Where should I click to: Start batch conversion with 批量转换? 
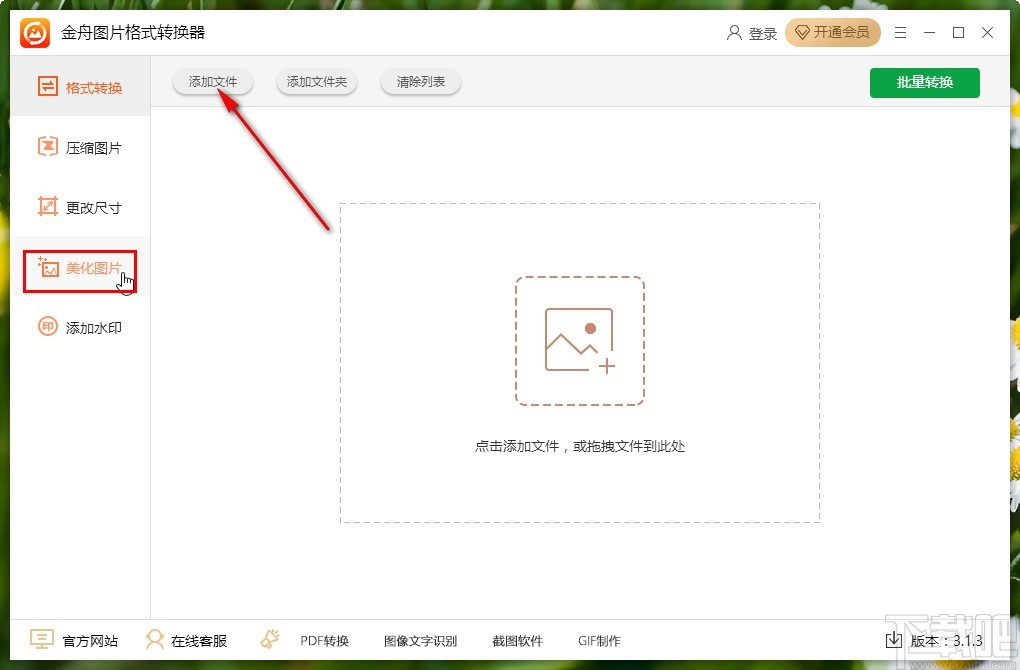click(x=924, y=83)
